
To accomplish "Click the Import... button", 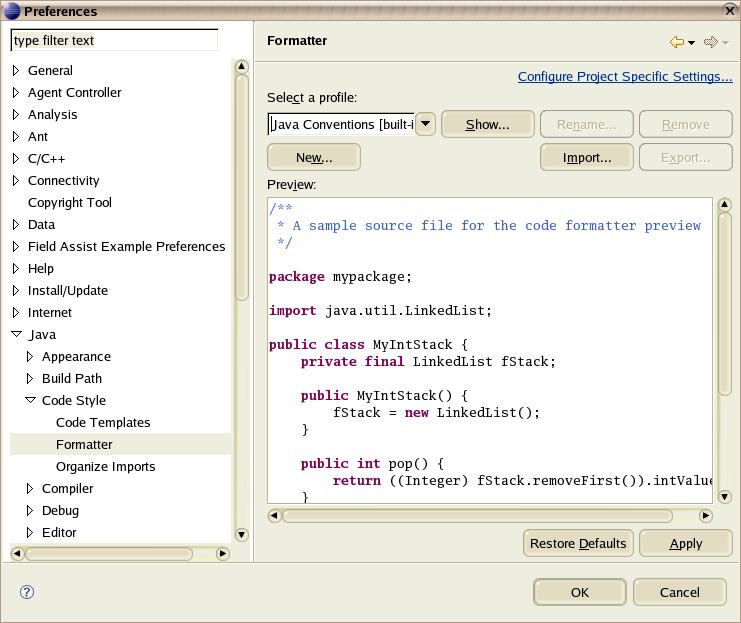I will 586,158.
